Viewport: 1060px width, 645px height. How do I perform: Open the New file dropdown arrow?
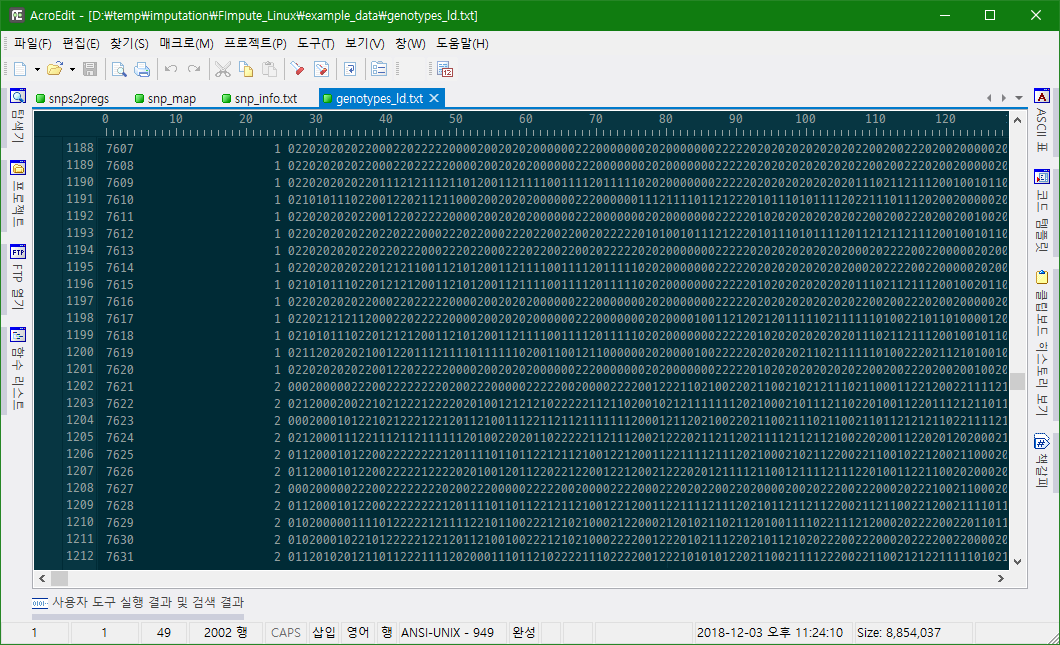[37, 69]
